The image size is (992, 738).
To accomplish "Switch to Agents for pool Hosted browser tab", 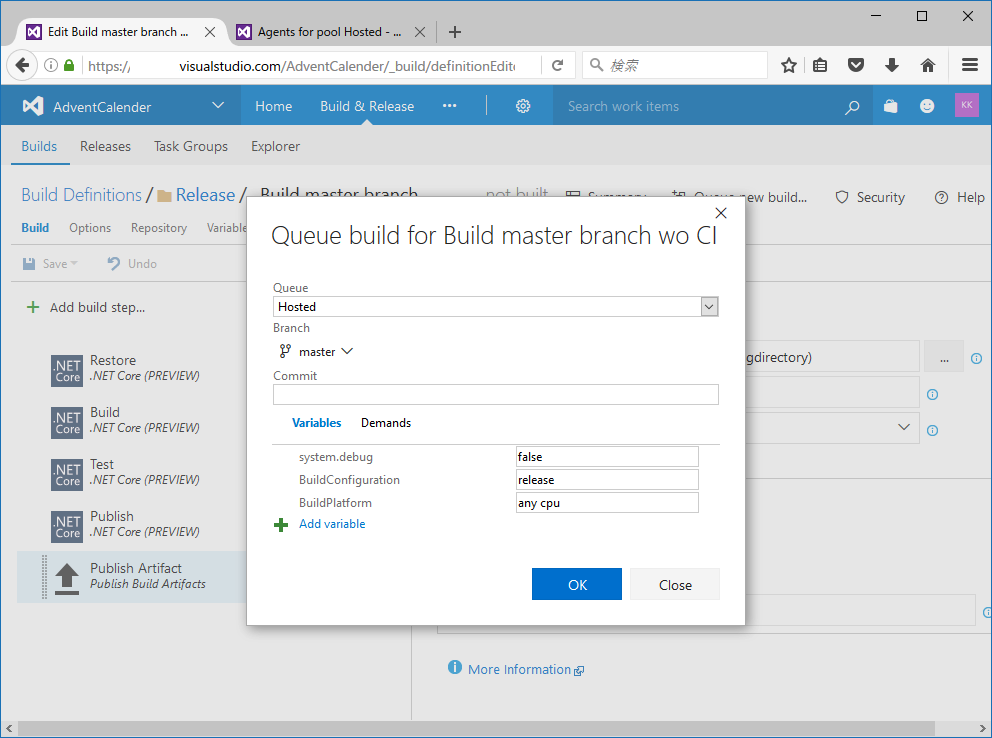I will pyautogui.click(x=330, y=32).
